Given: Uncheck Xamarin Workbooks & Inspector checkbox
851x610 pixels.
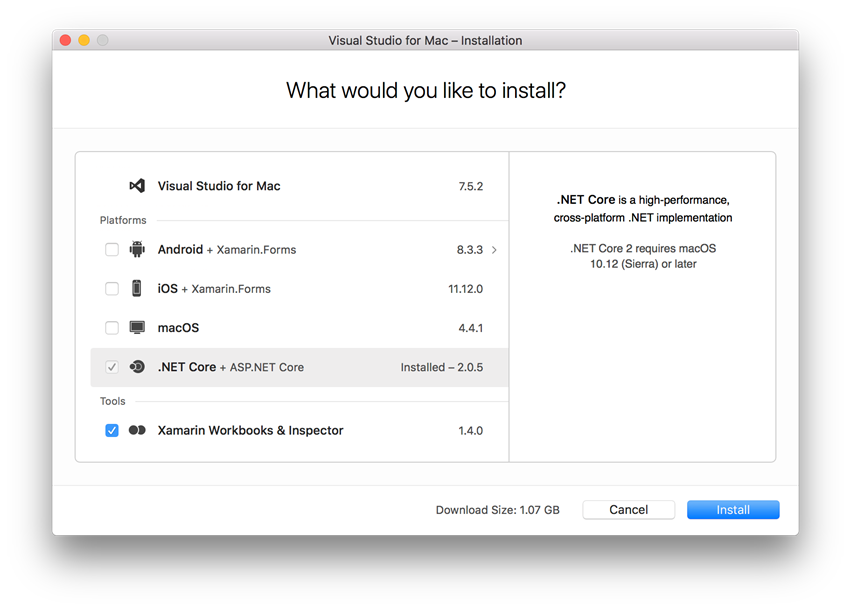Looking at the screenshot, I should [x=112, y=431].
